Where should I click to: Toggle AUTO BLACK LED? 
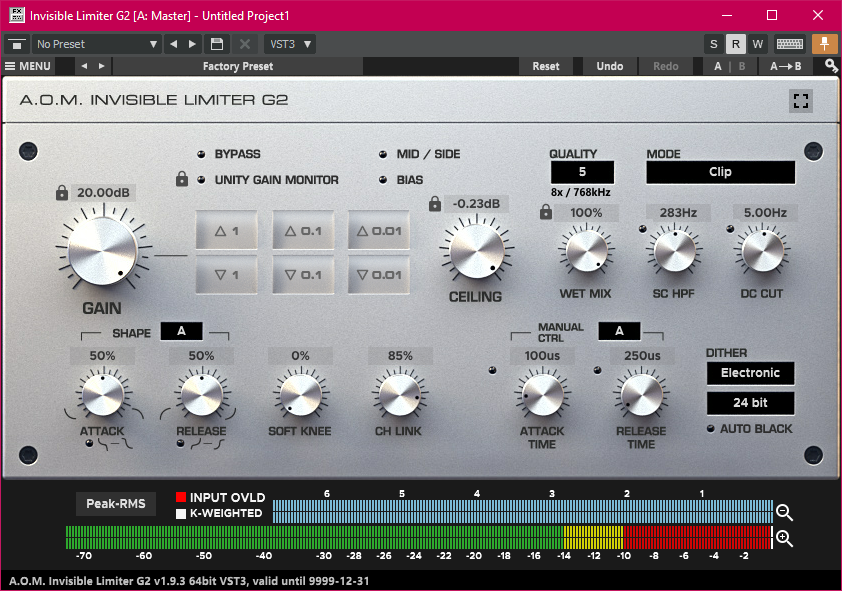710,429
